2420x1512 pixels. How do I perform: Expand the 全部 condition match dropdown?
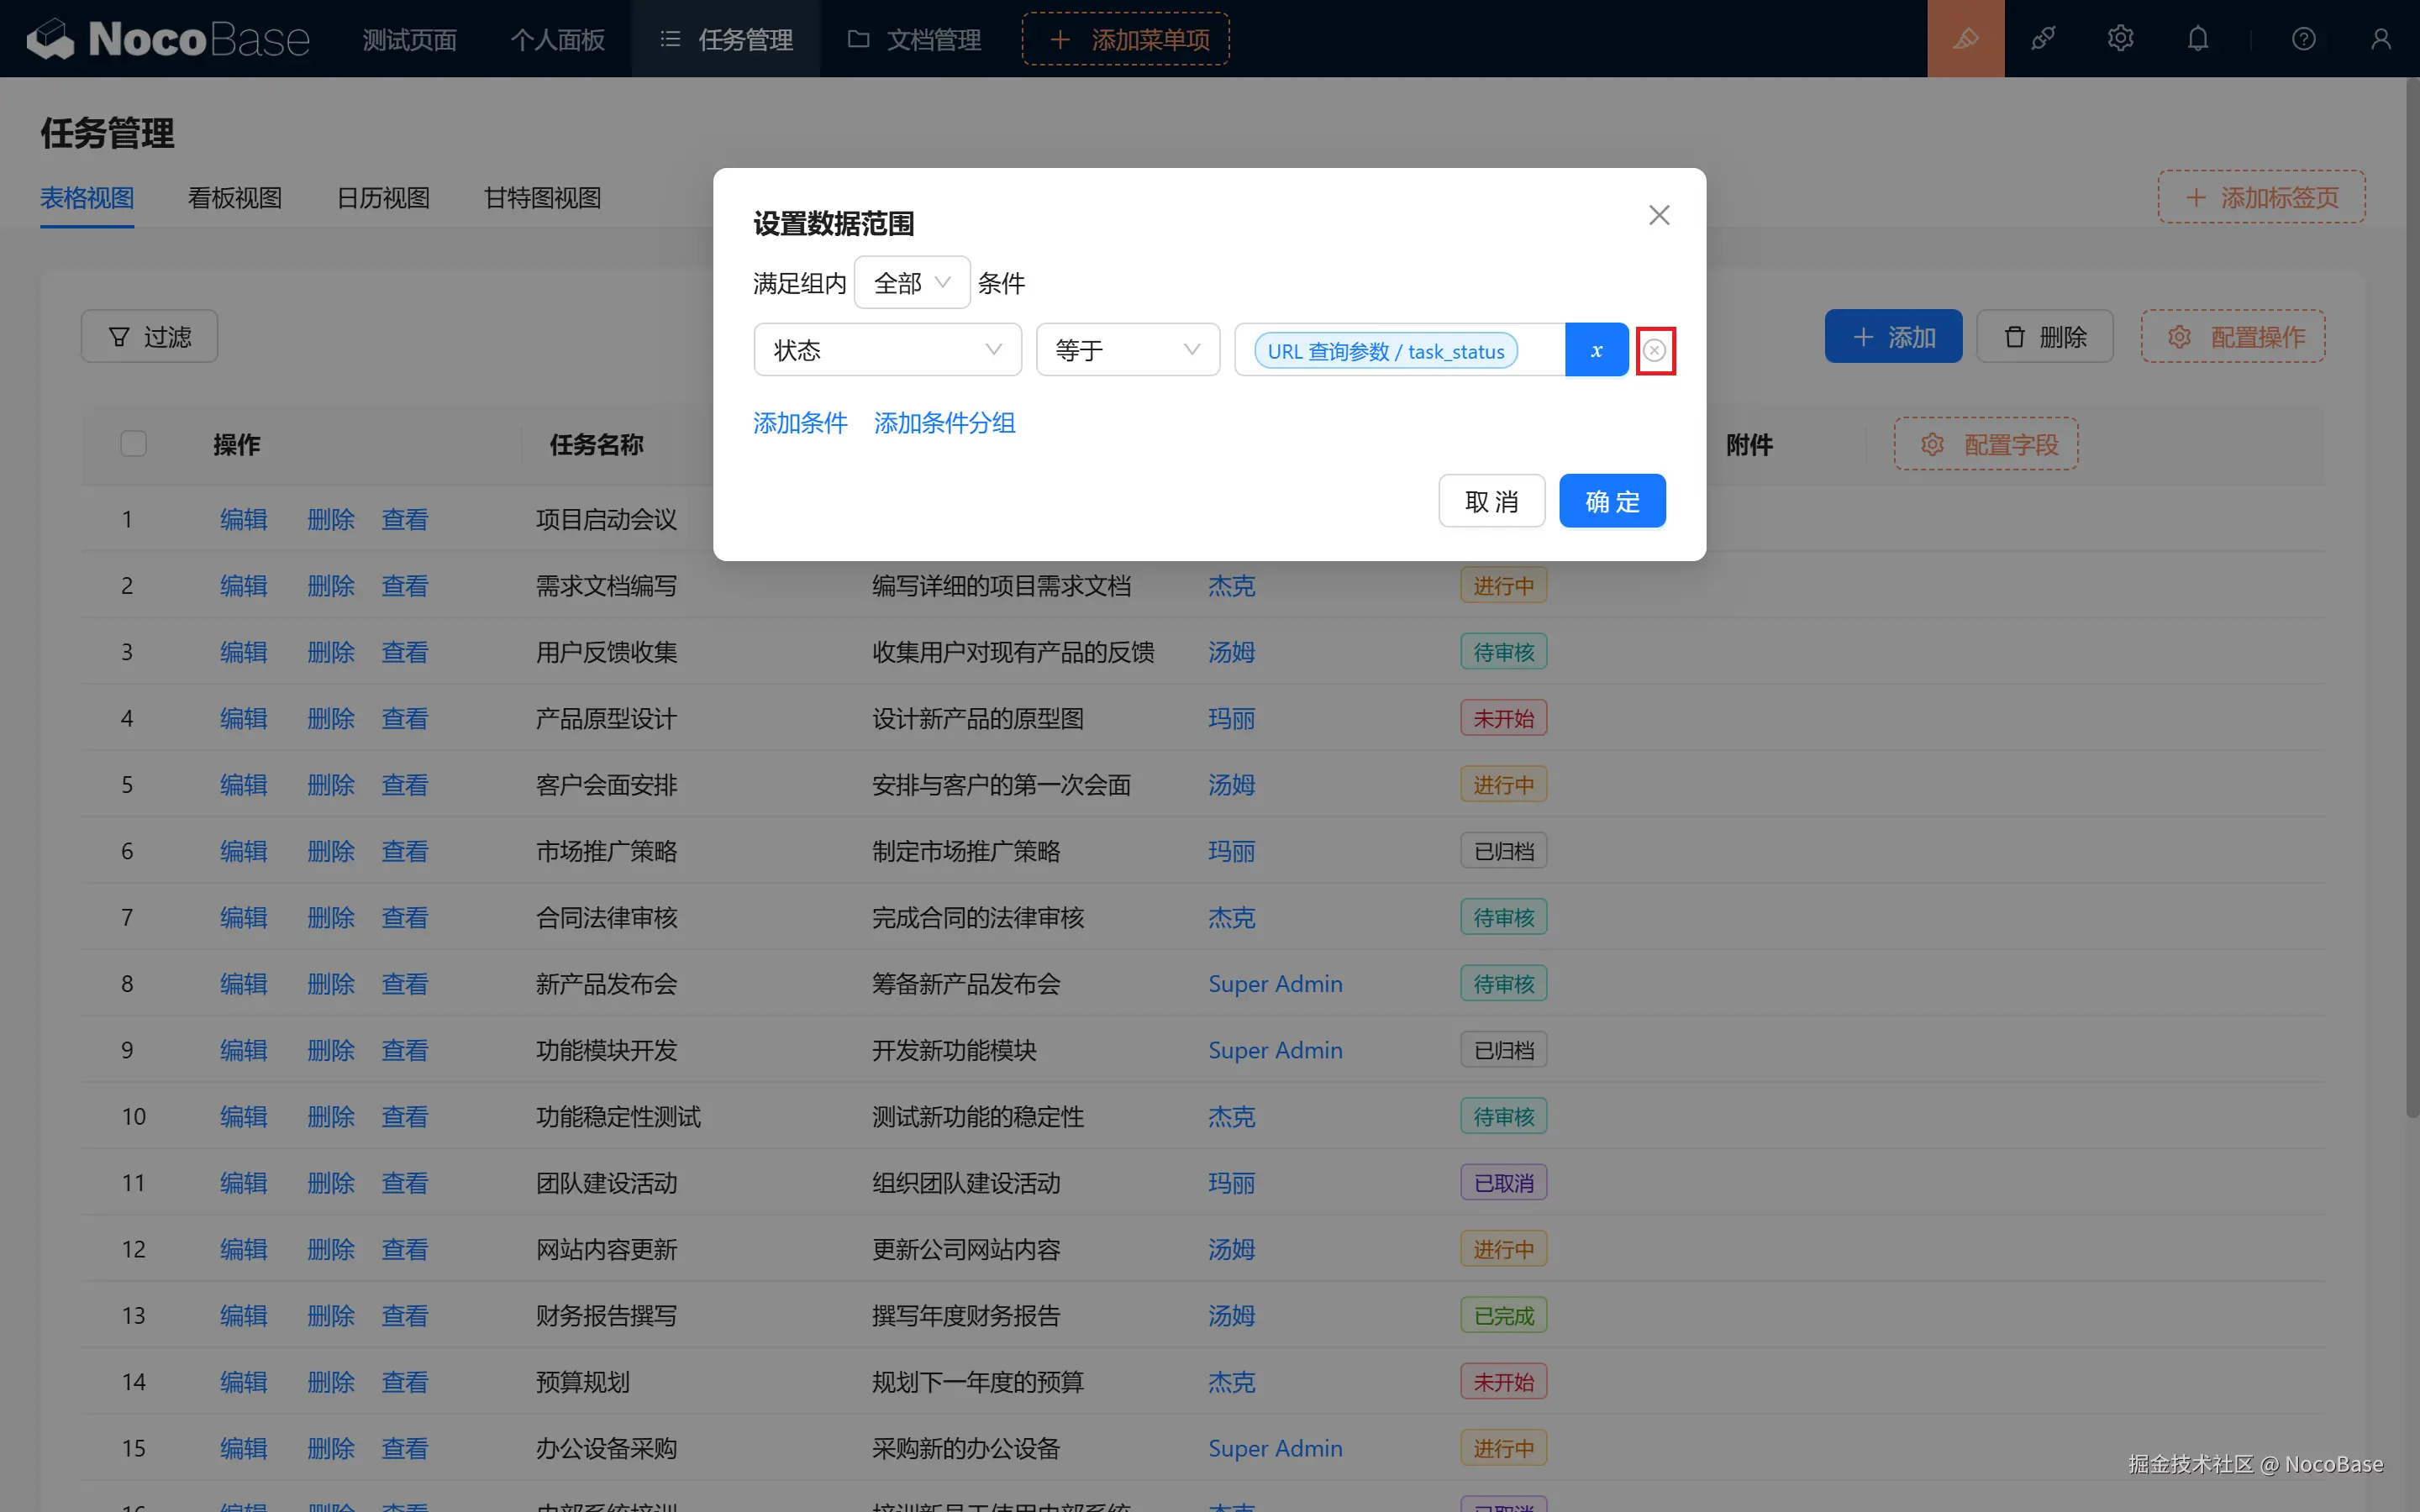click(911, 283)
